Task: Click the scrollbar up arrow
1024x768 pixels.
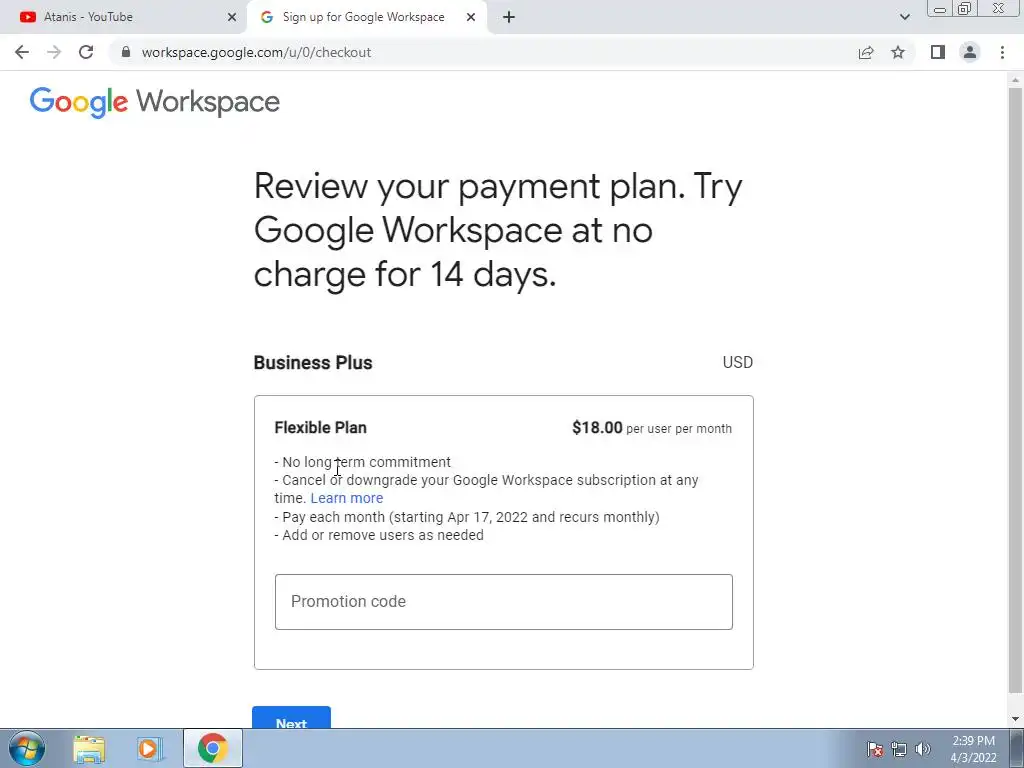Action: point(1015,80)
